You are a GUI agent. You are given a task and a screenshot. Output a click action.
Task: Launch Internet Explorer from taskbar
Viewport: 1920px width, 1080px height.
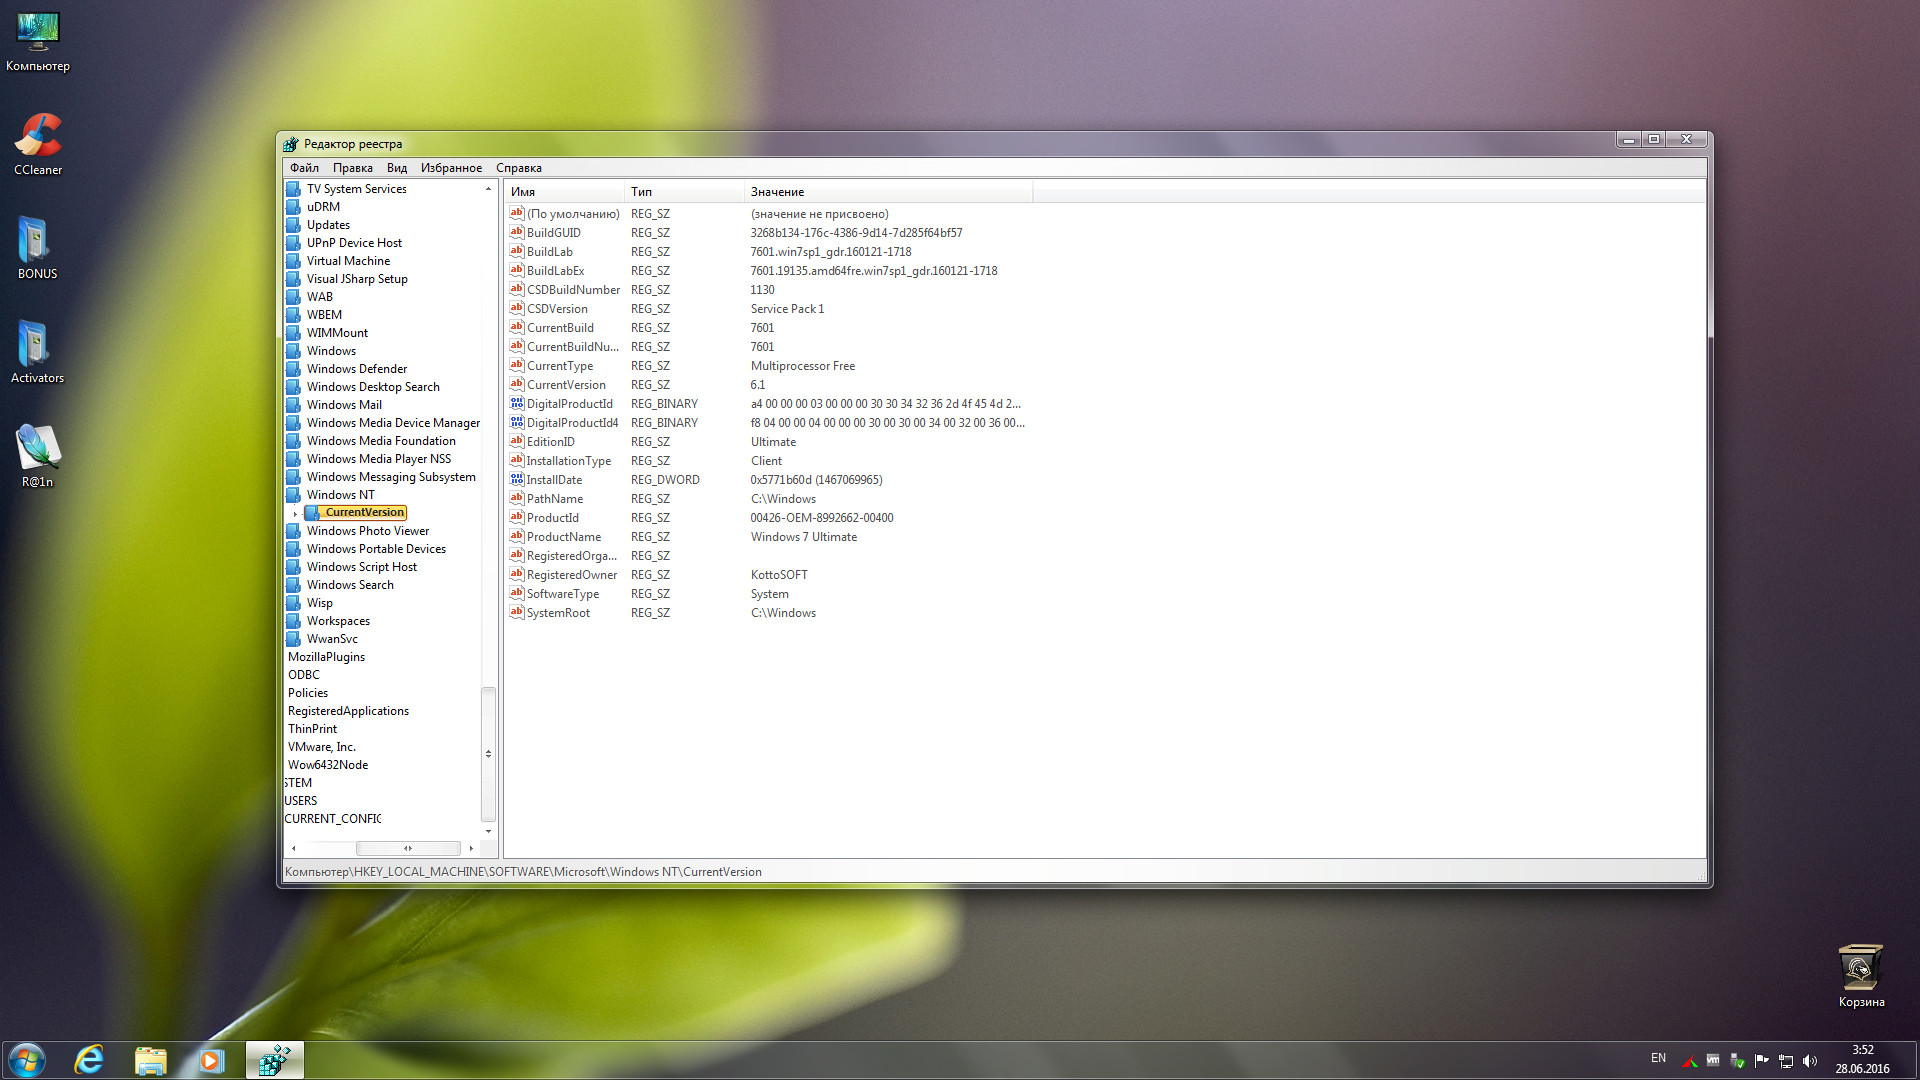89,1060
